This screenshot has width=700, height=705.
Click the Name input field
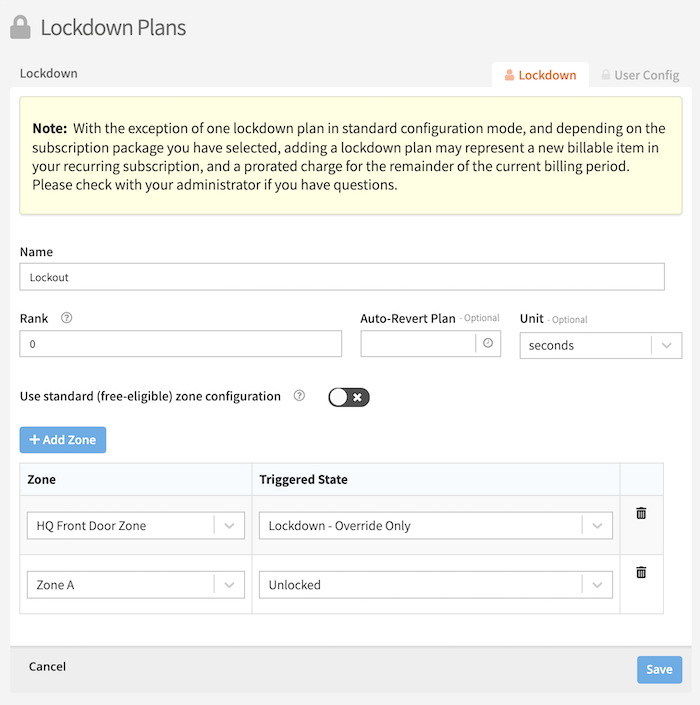point(342,277)
